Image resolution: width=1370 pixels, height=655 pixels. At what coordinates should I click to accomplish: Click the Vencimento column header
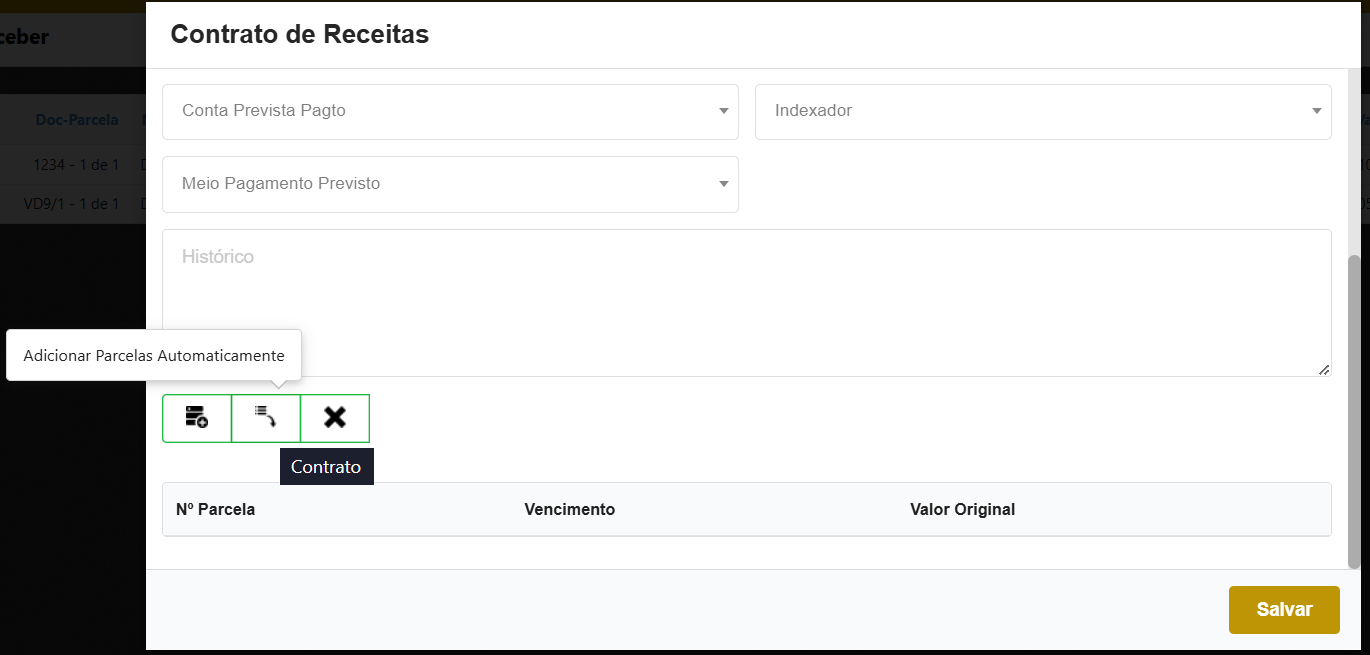(x=569, y=510)
